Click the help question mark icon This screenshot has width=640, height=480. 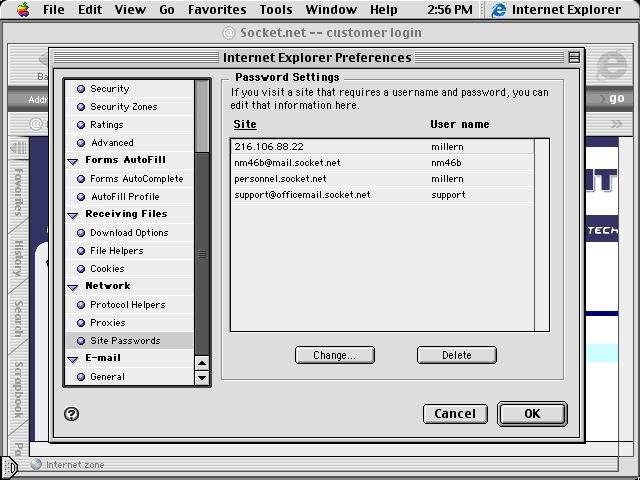(x=71, y=414)
